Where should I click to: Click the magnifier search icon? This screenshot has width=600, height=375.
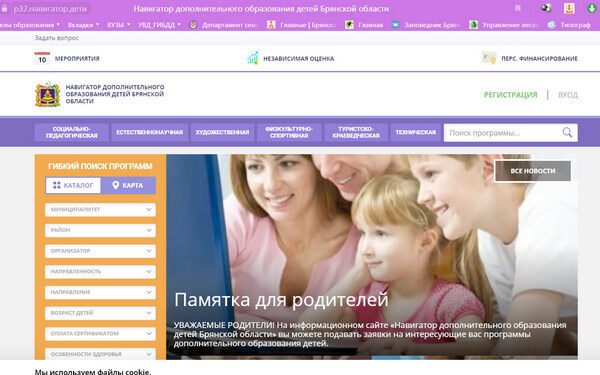point(567,133)
